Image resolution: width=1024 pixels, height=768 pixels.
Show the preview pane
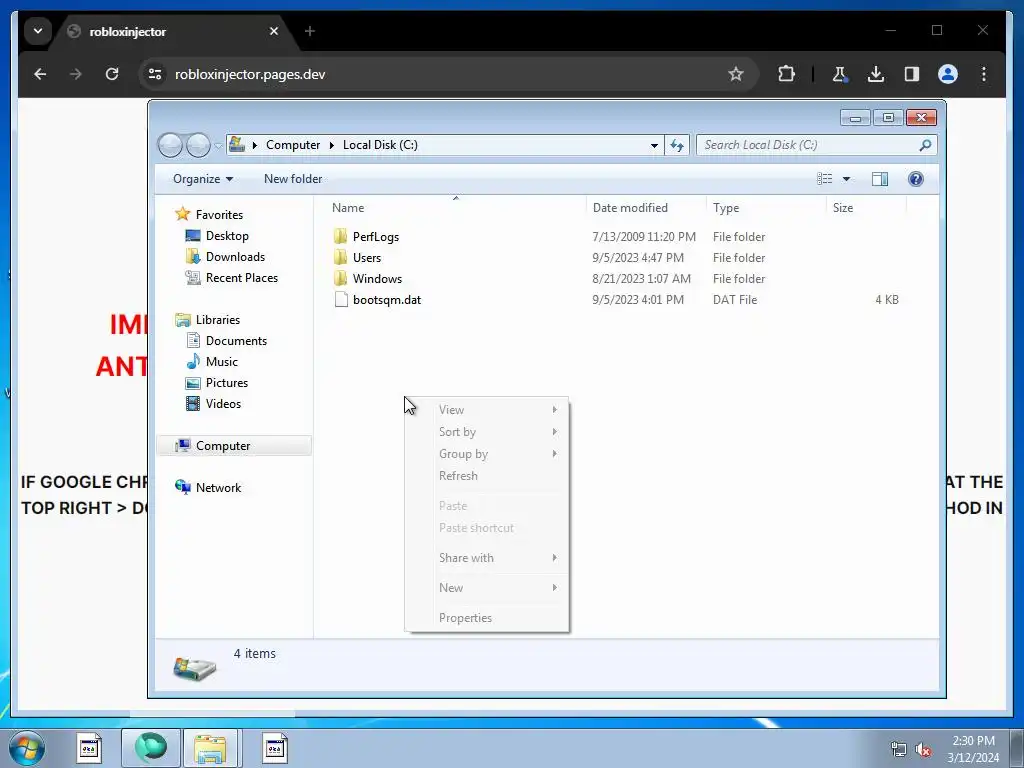(880, 179)
